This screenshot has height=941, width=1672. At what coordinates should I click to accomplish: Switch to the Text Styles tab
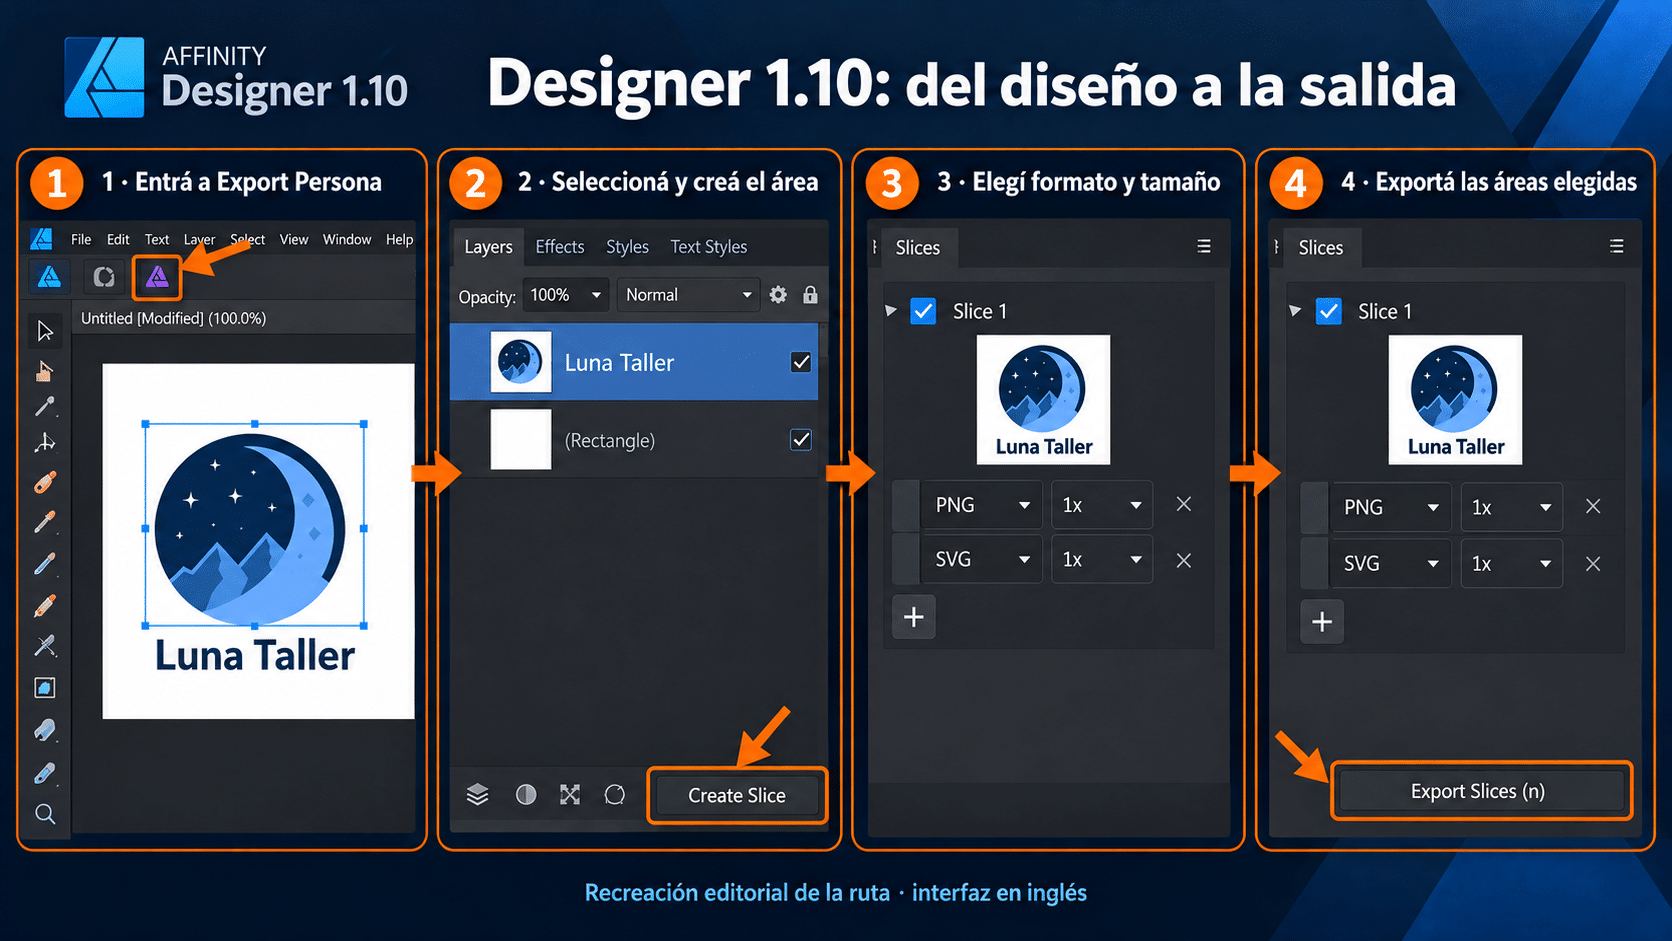(709, 246)
